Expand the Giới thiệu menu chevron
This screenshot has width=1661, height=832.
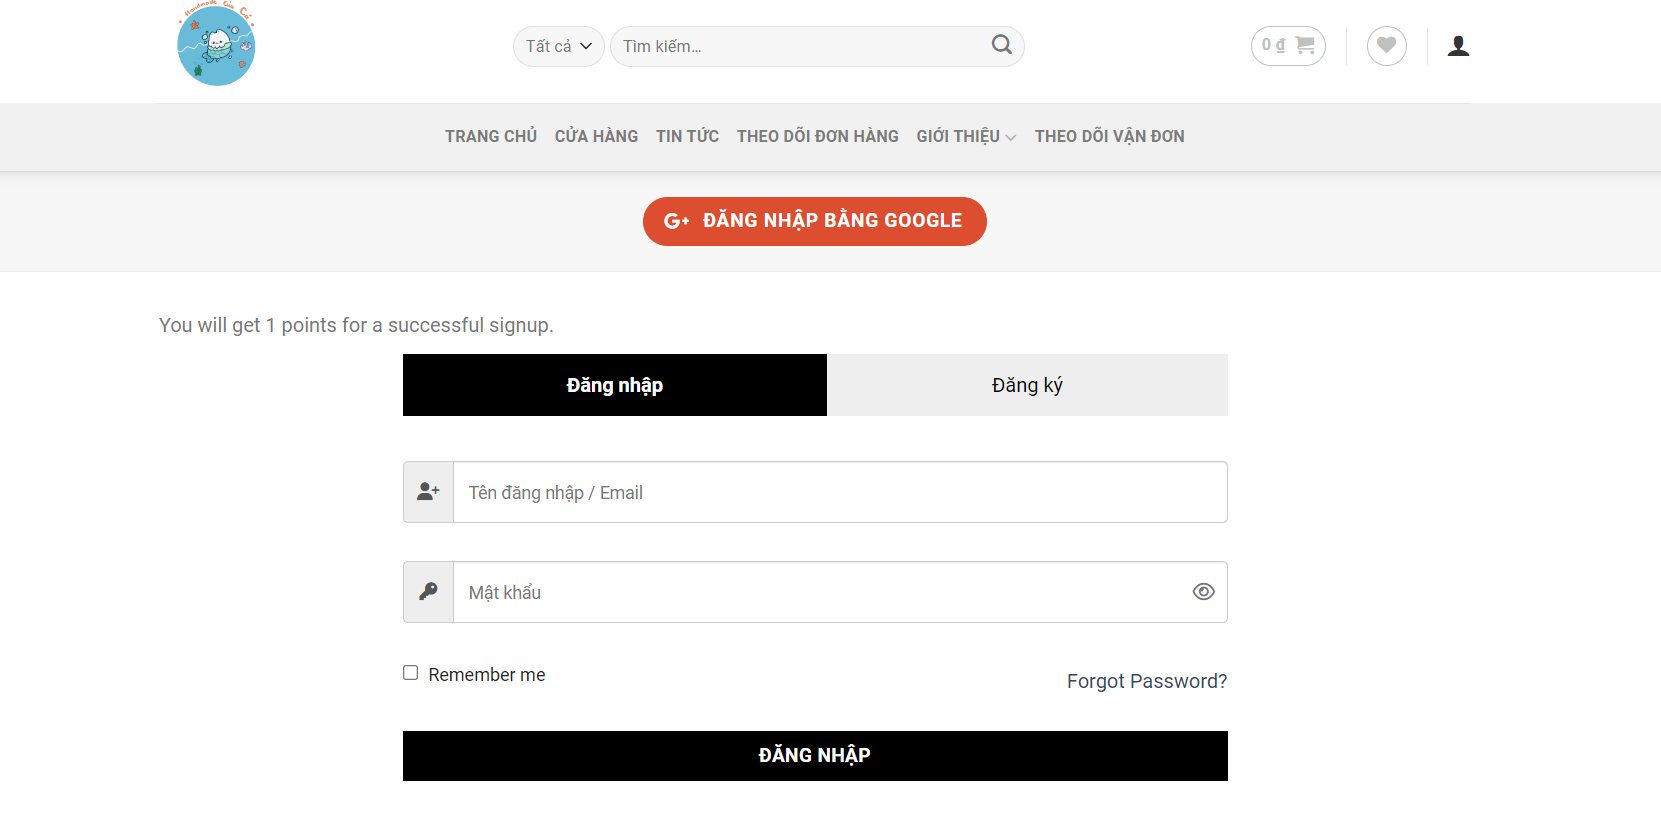[1010, 137]
